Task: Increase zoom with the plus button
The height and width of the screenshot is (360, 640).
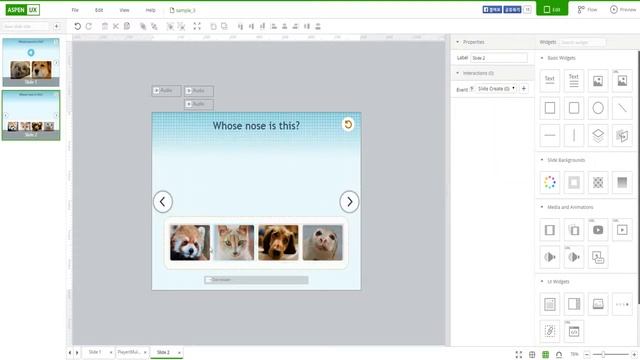Action: pos(634,354)
